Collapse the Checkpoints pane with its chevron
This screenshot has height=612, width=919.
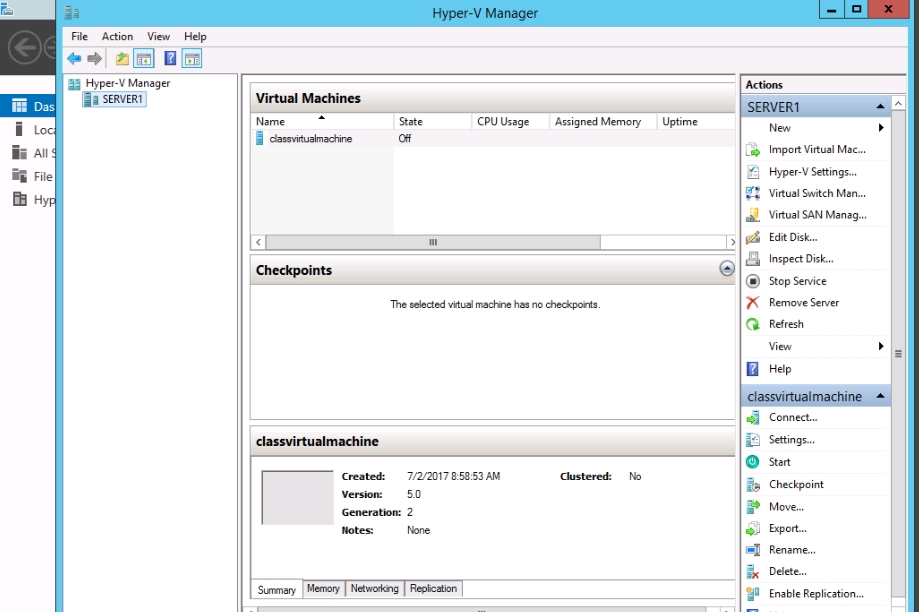tap(727, 269)
